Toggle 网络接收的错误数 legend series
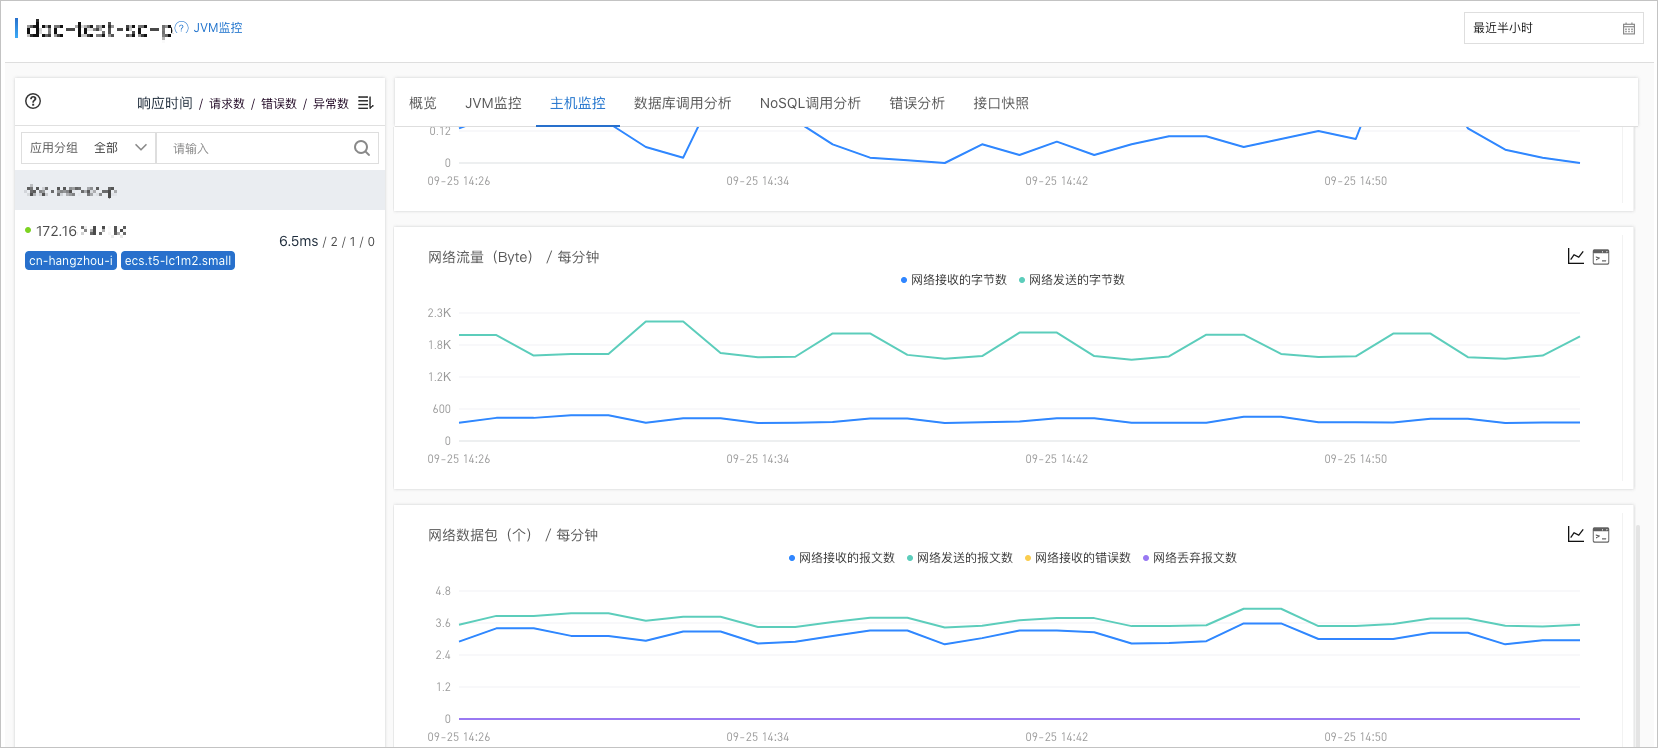Screen dimensions: 1658x748 tap(1078, 558)
